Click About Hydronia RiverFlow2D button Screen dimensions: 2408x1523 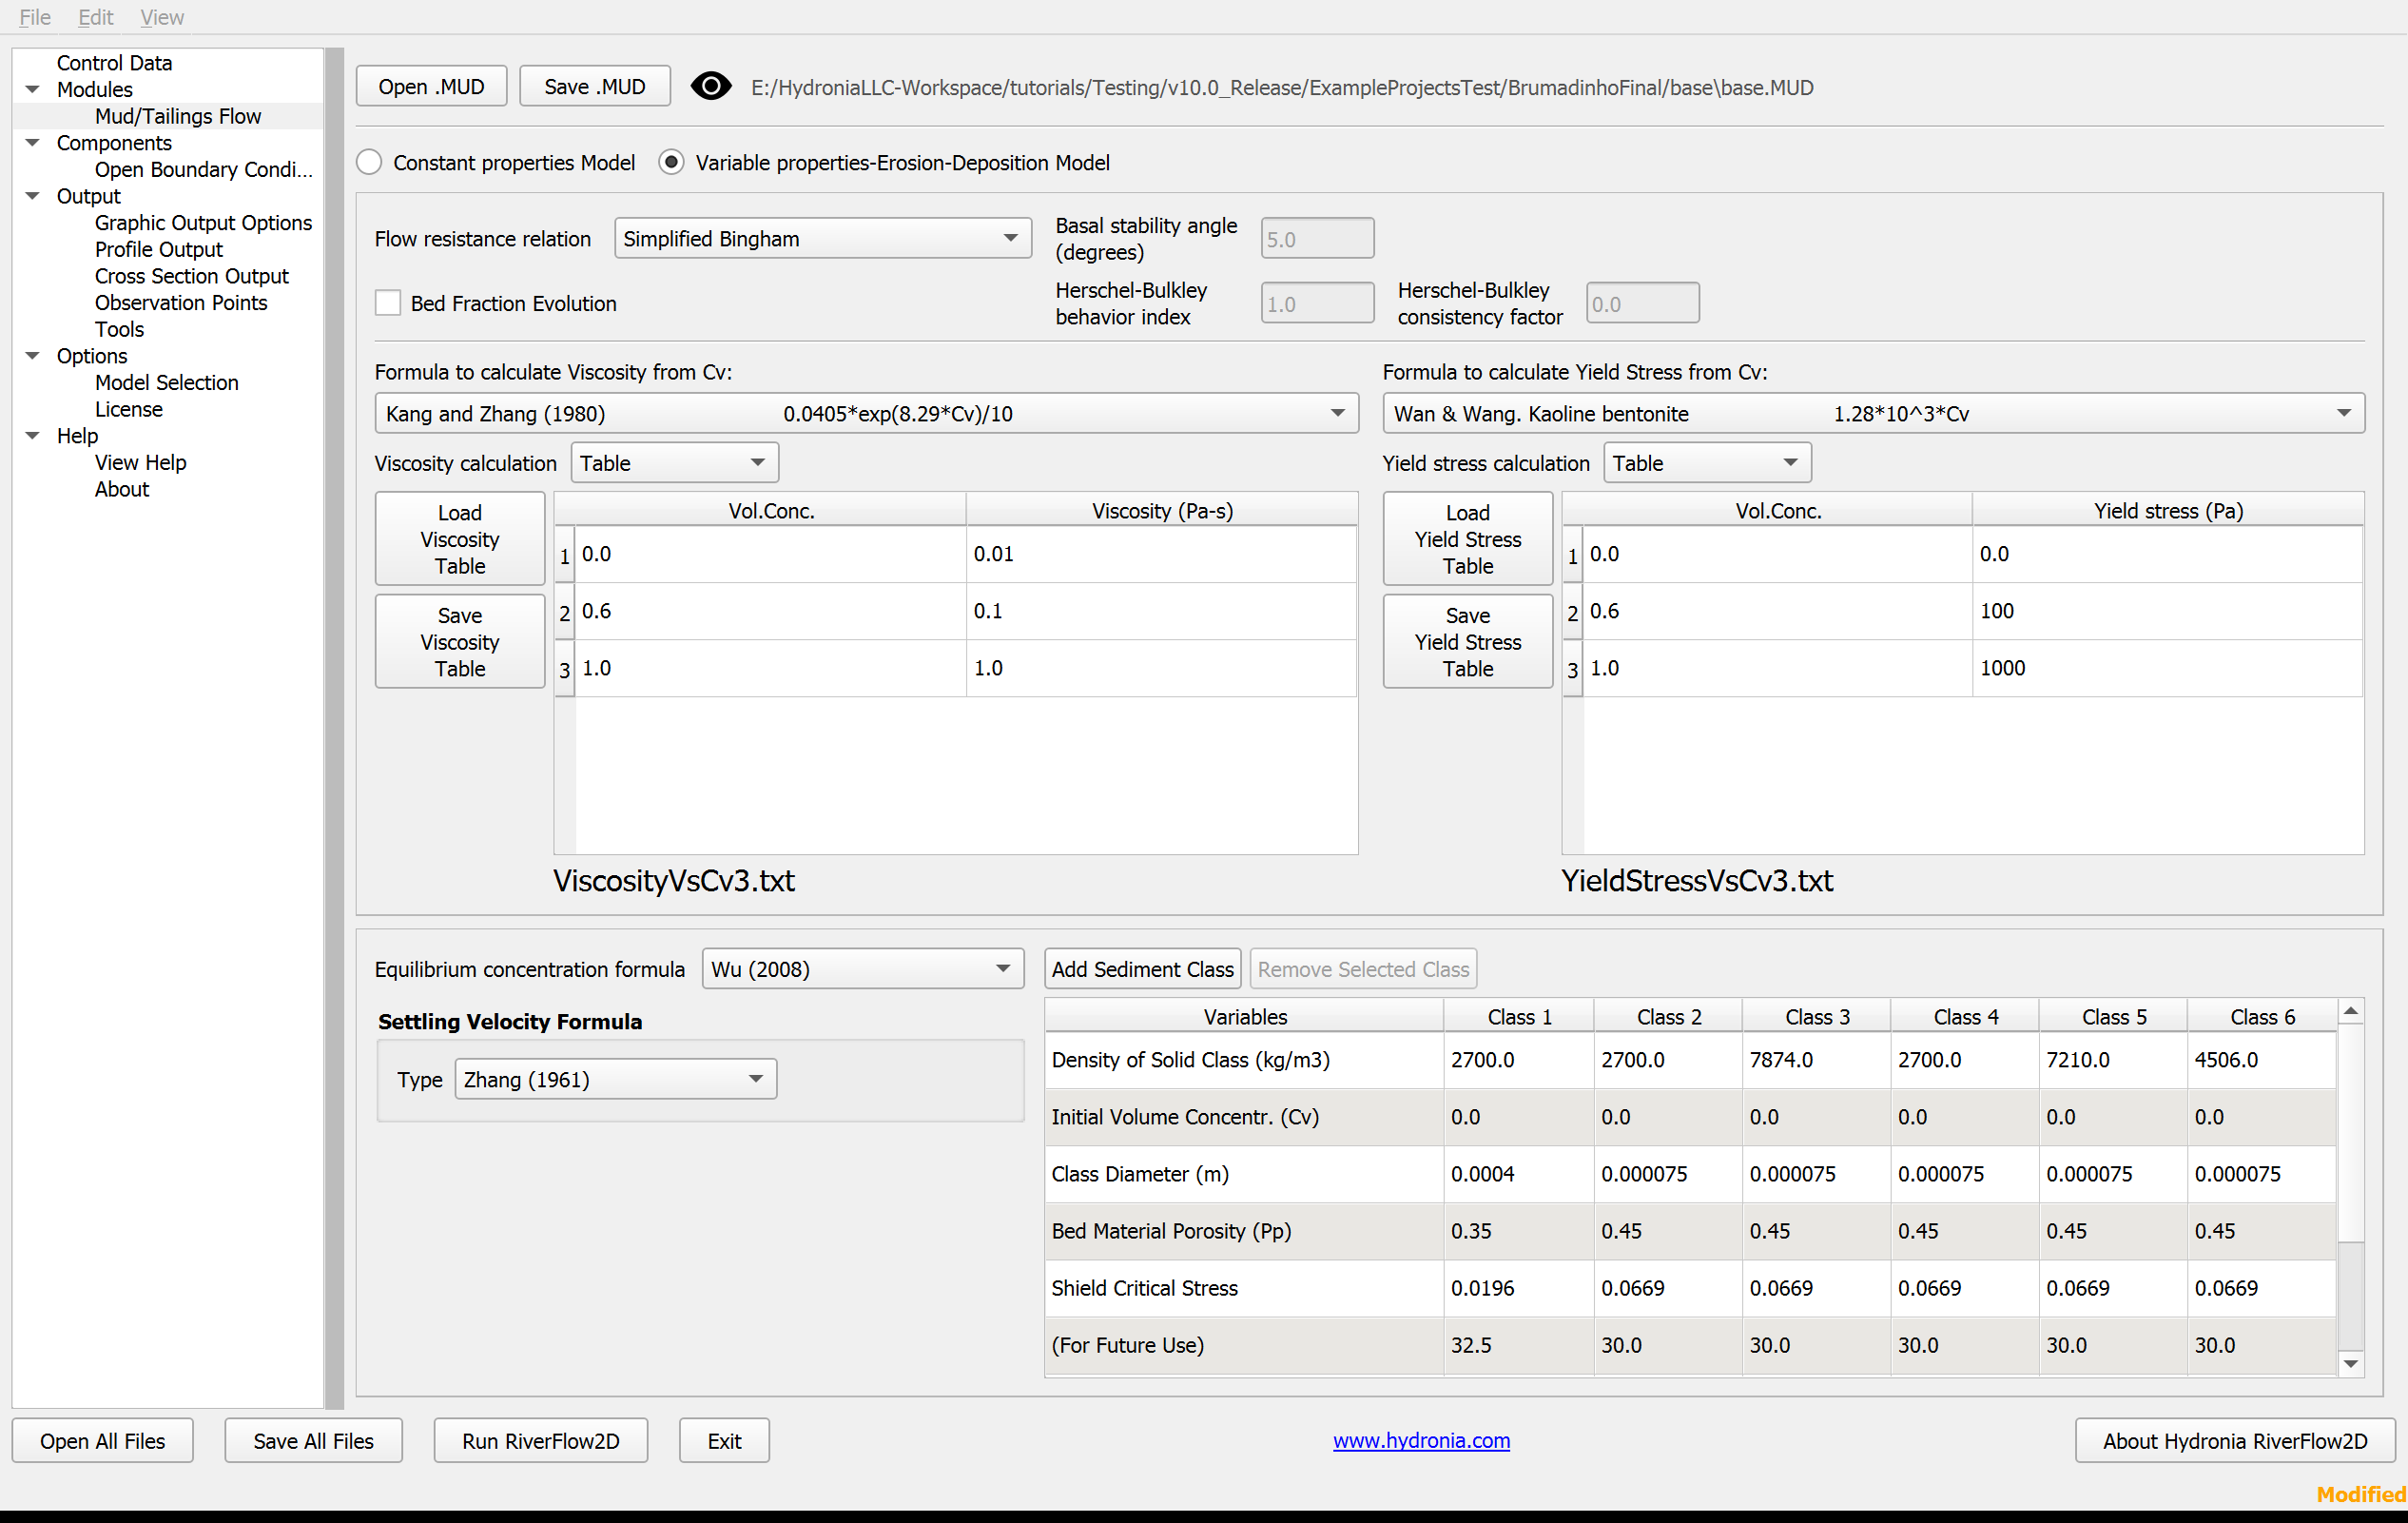[x=2235, y=1441]
